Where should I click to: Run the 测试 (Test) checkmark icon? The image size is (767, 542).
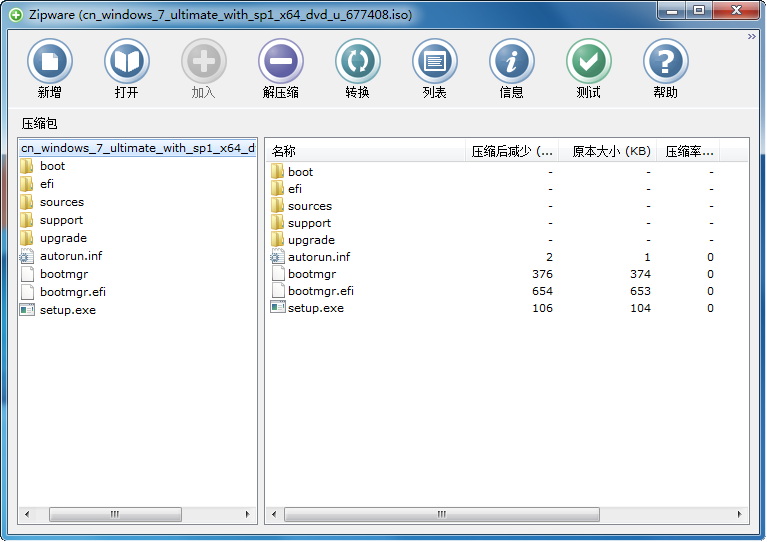pyautogui.click(x=588, y=62)
